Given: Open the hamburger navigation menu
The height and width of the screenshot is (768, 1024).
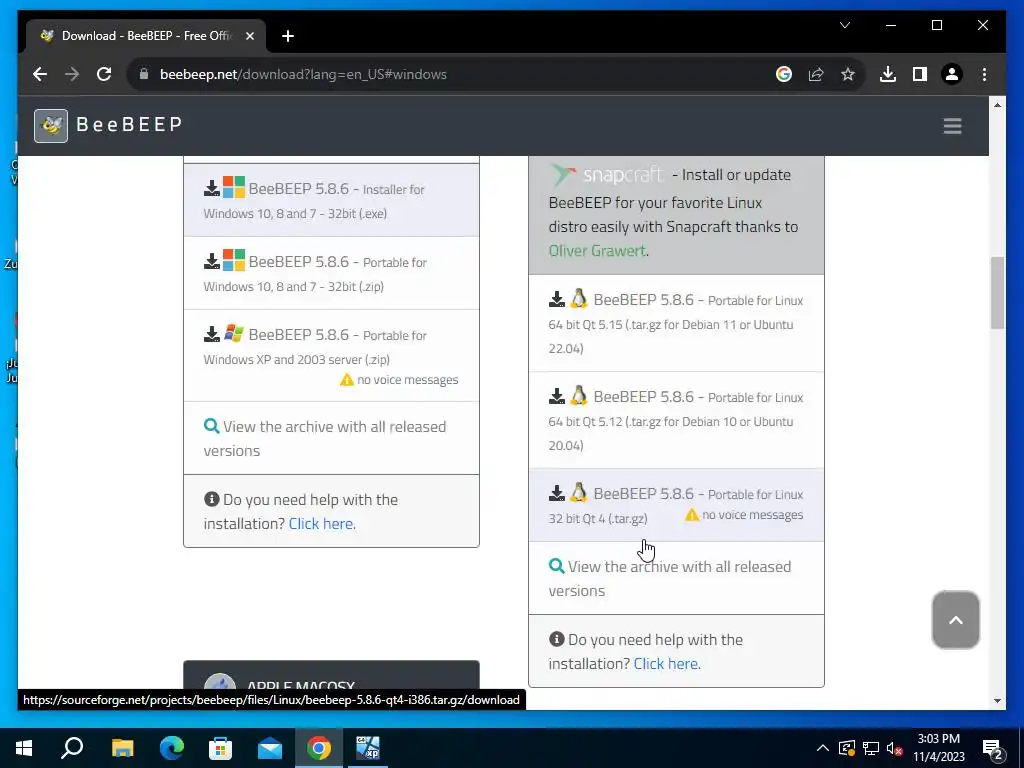Looking at the screenshot, I should [952, 125].
